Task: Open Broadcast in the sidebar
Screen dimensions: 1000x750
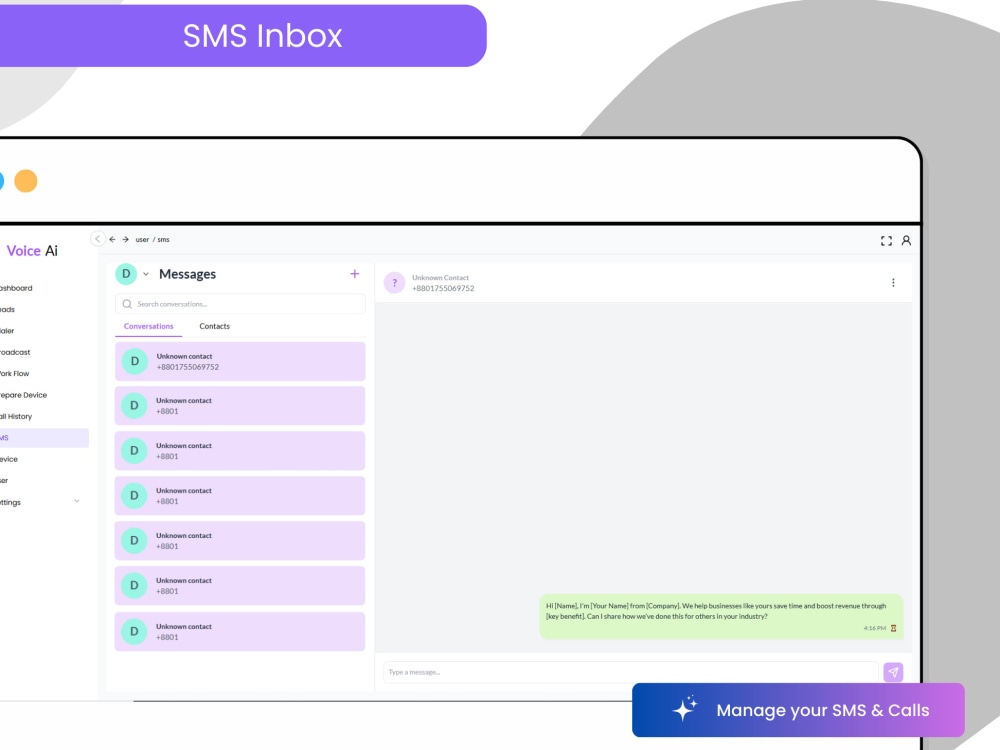Action: point(15,352)
